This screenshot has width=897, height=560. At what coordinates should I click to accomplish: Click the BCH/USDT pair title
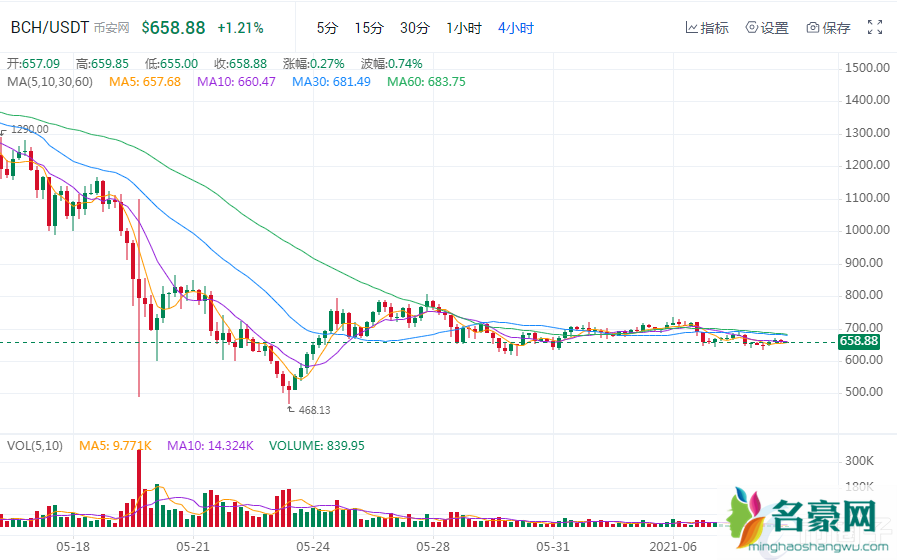click(49, 28)
